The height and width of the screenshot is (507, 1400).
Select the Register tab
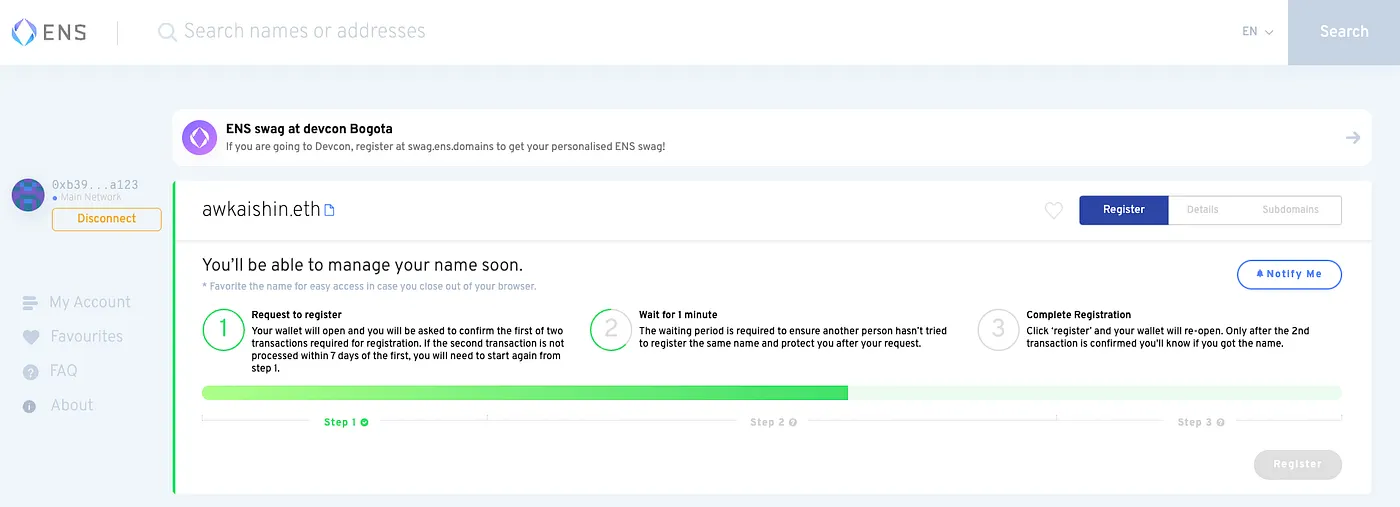1124,210
